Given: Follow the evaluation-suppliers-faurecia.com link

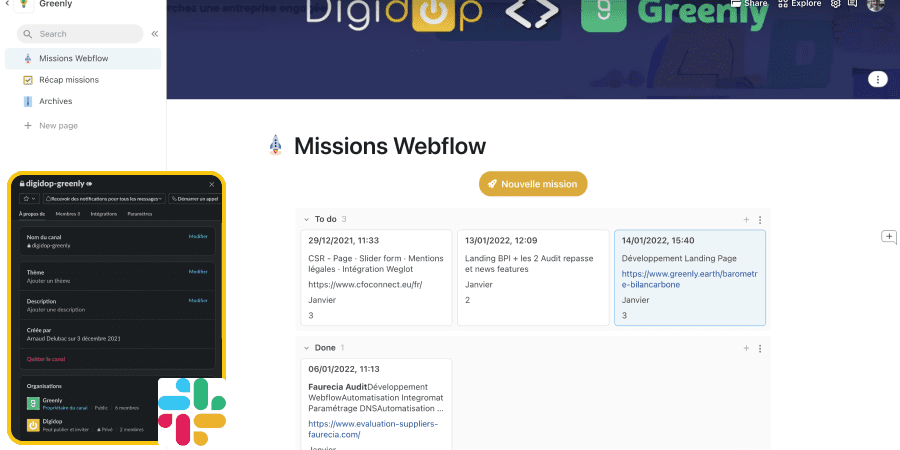Looking at the screenshot, I should (373, 429).
